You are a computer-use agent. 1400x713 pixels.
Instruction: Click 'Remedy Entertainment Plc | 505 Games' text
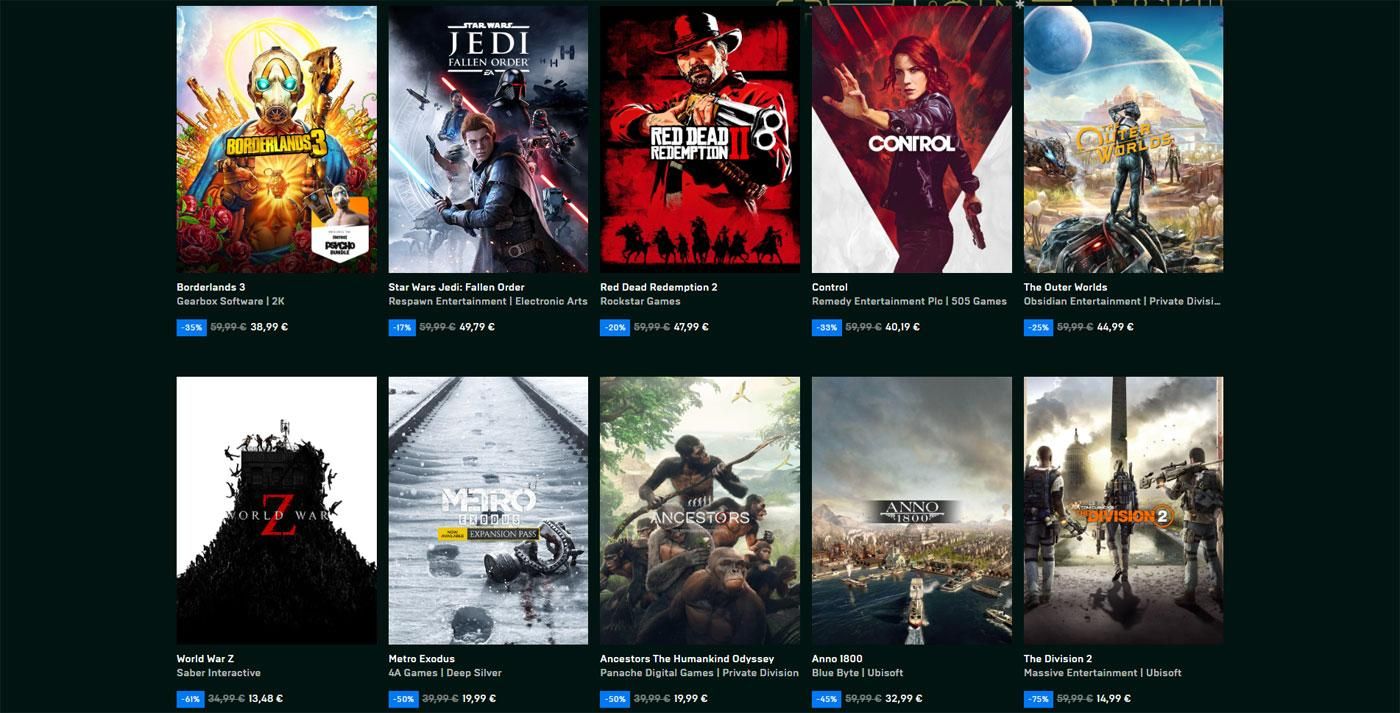point(909,301)
